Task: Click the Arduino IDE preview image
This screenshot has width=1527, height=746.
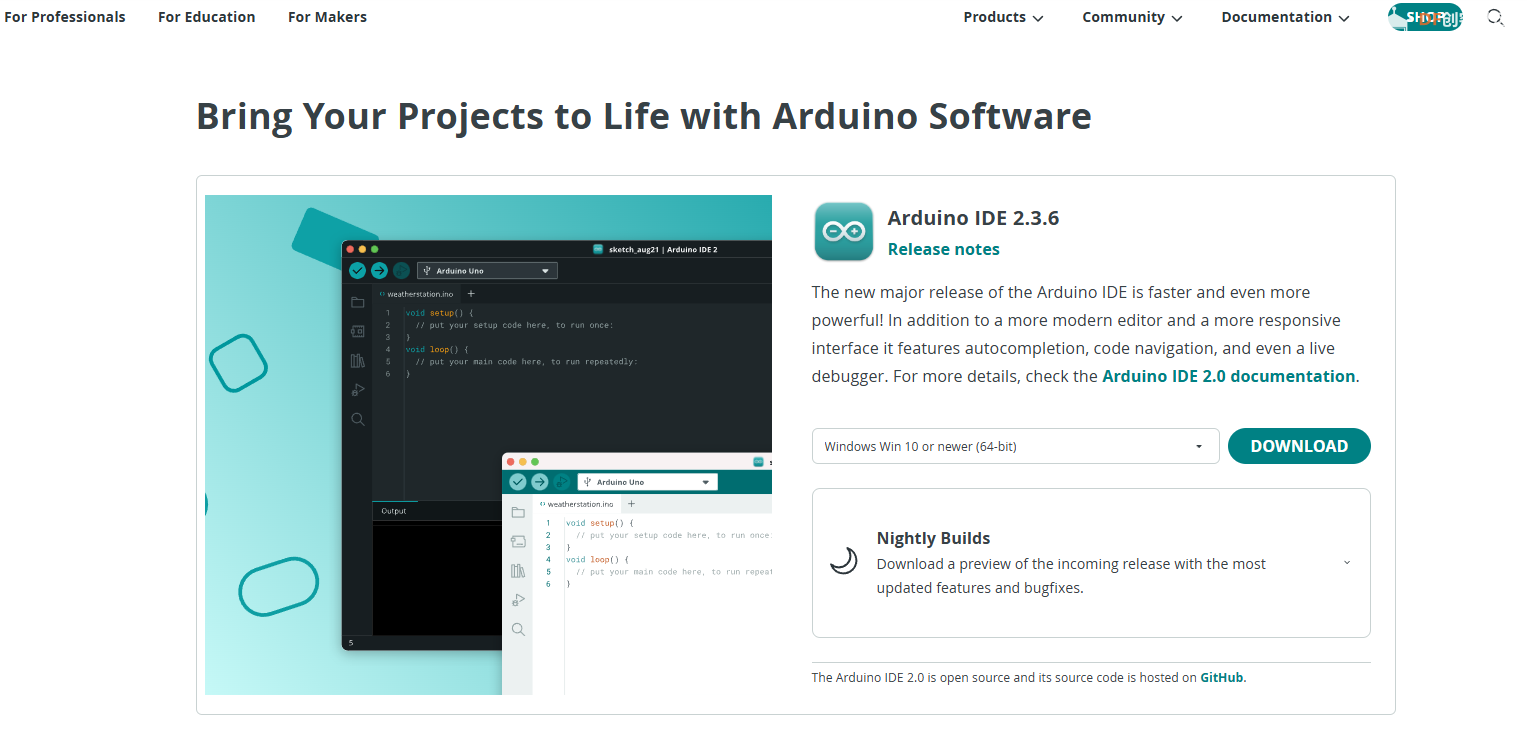Action: coord(488,445)
